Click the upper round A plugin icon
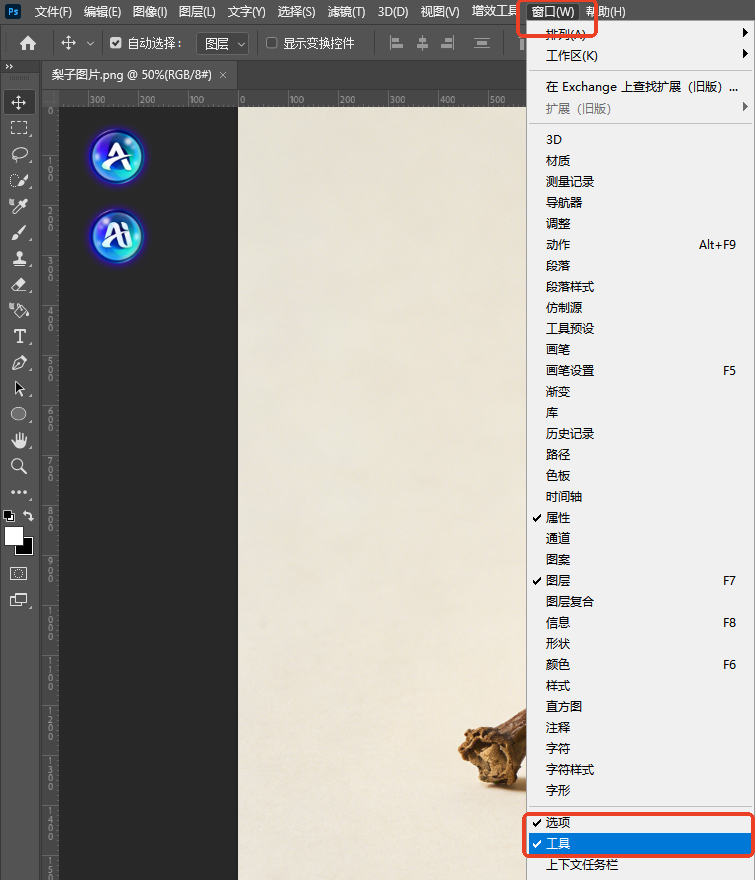 [117, 157]
